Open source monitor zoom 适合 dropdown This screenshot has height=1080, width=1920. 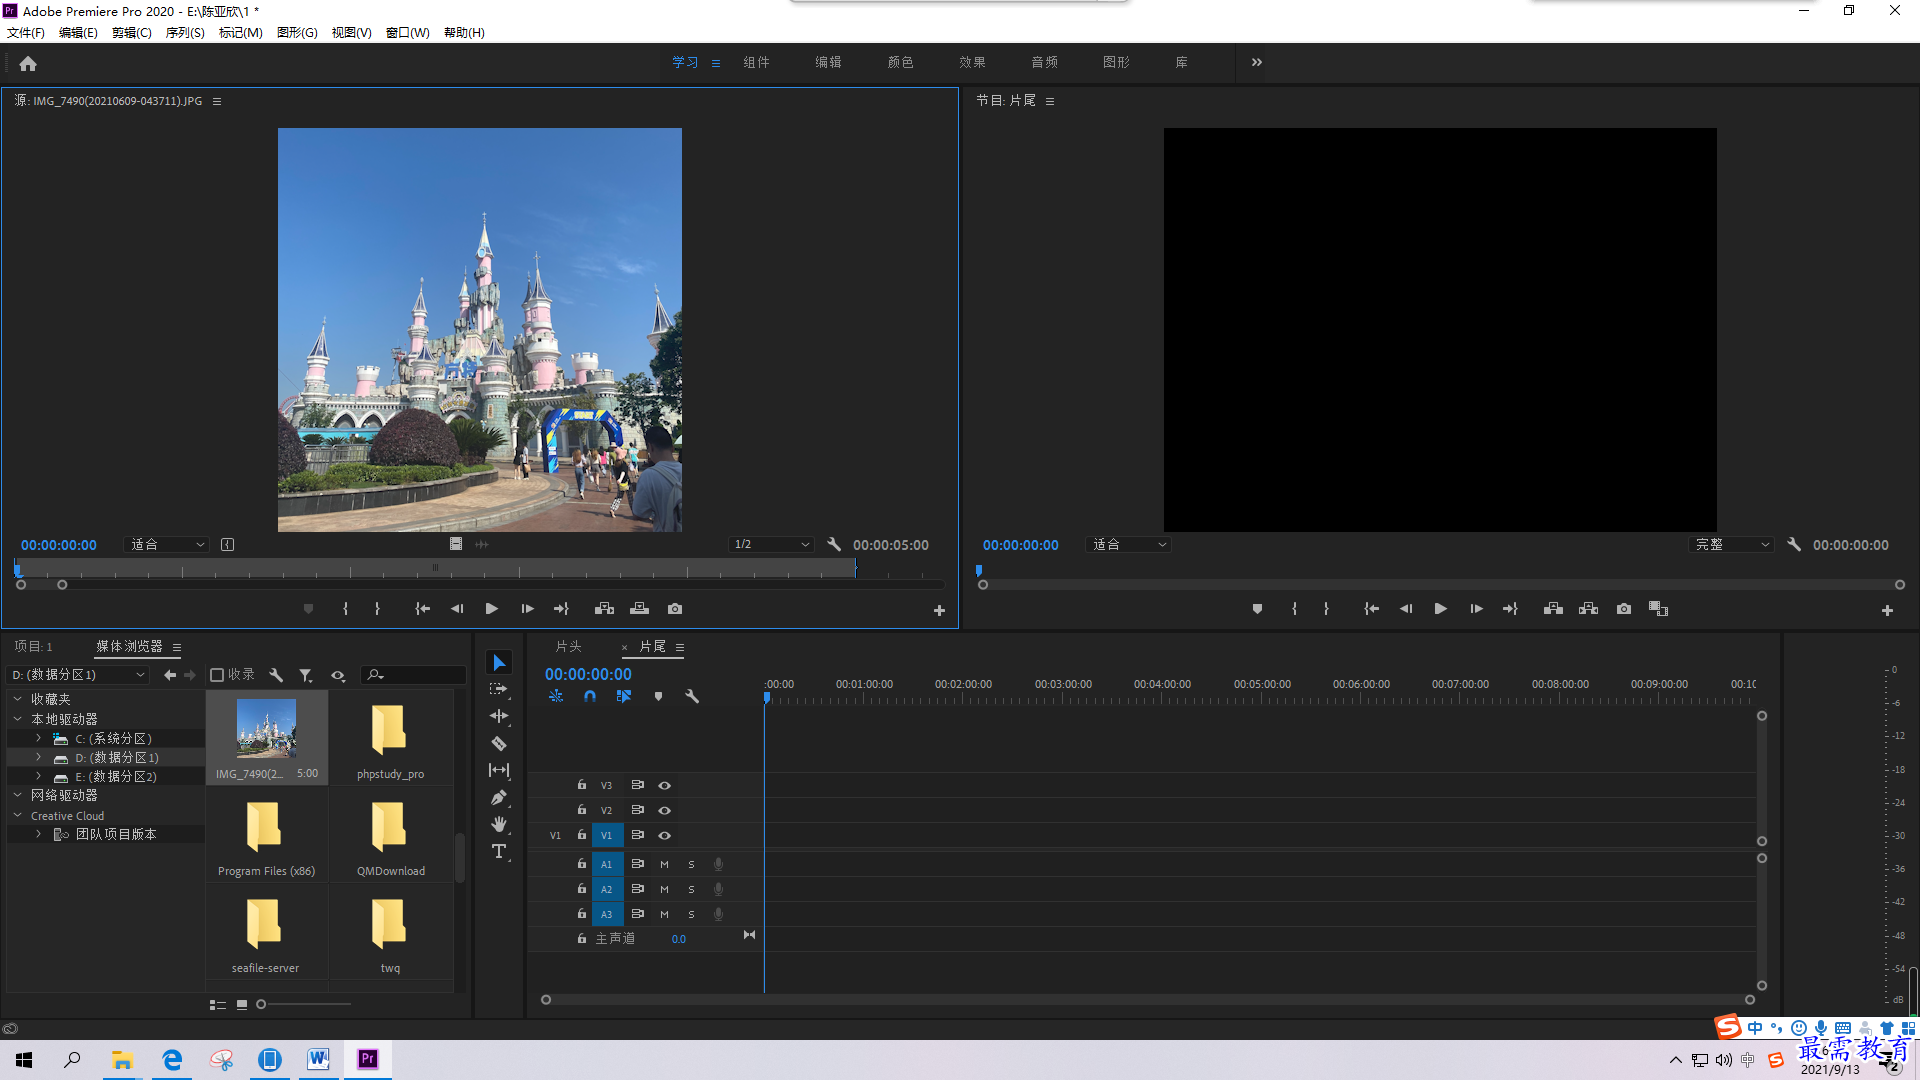168,544
